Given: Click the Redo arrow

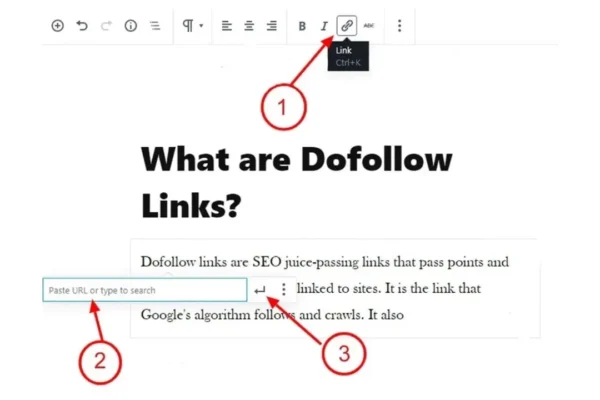Looking at the screenshot, I should (106, 26).
